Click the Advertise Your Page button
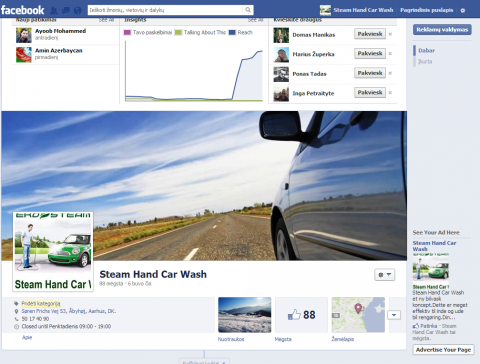Viewport: 480px width, 364px height. 443,350
